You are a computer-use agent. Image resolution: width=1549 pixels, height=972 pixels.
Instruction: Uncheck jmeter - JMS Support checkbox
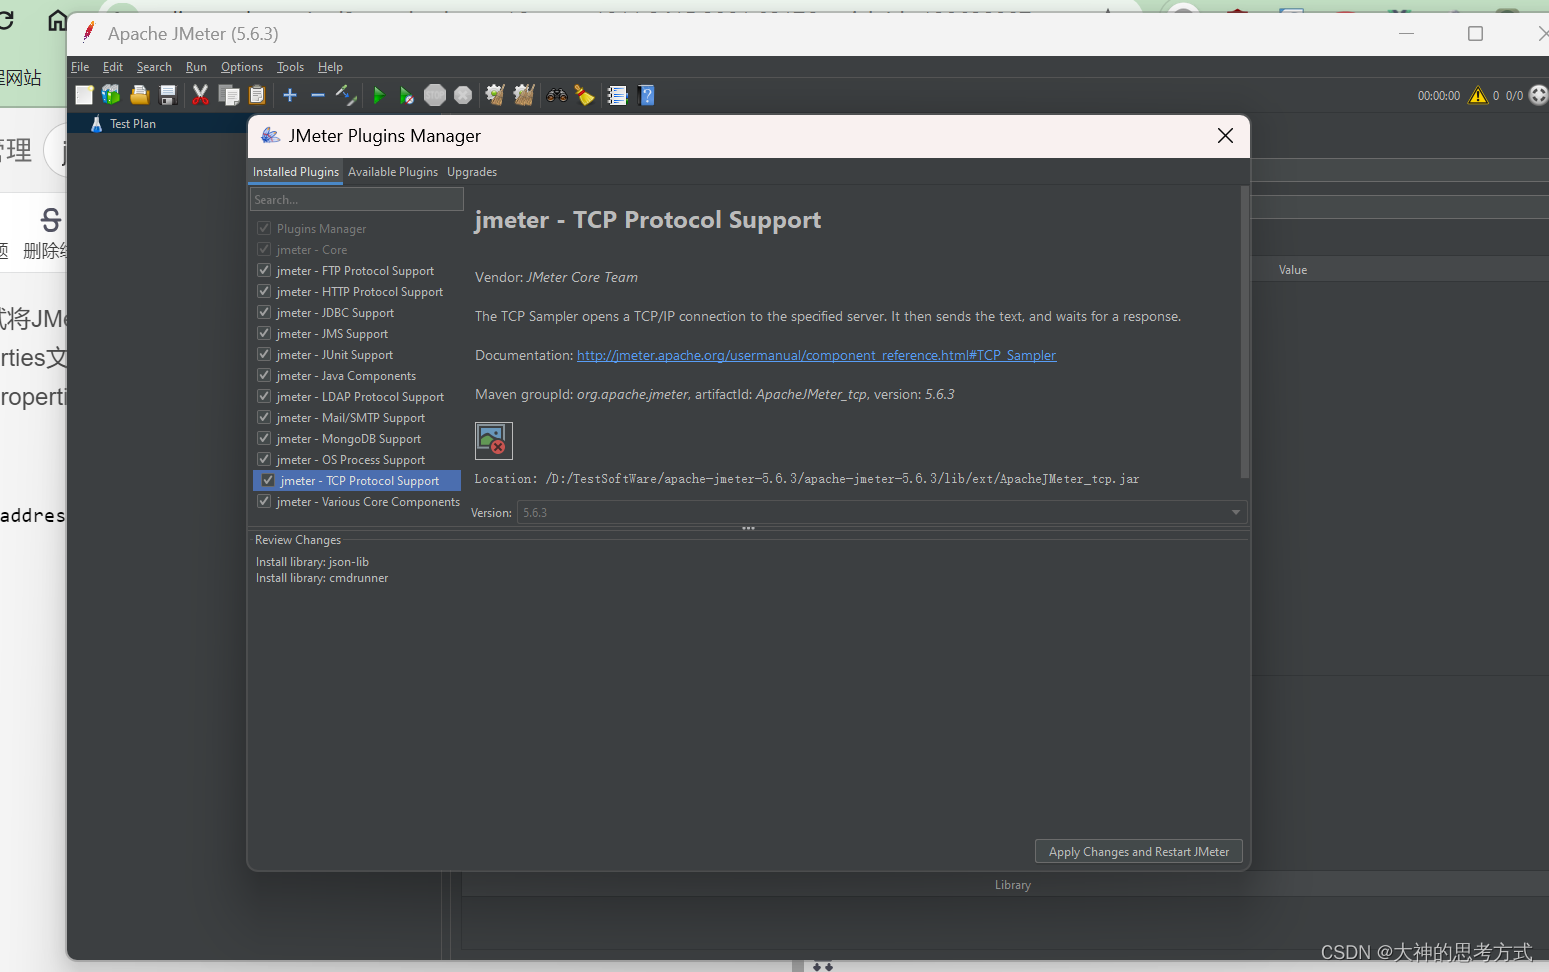pos(264,333)
